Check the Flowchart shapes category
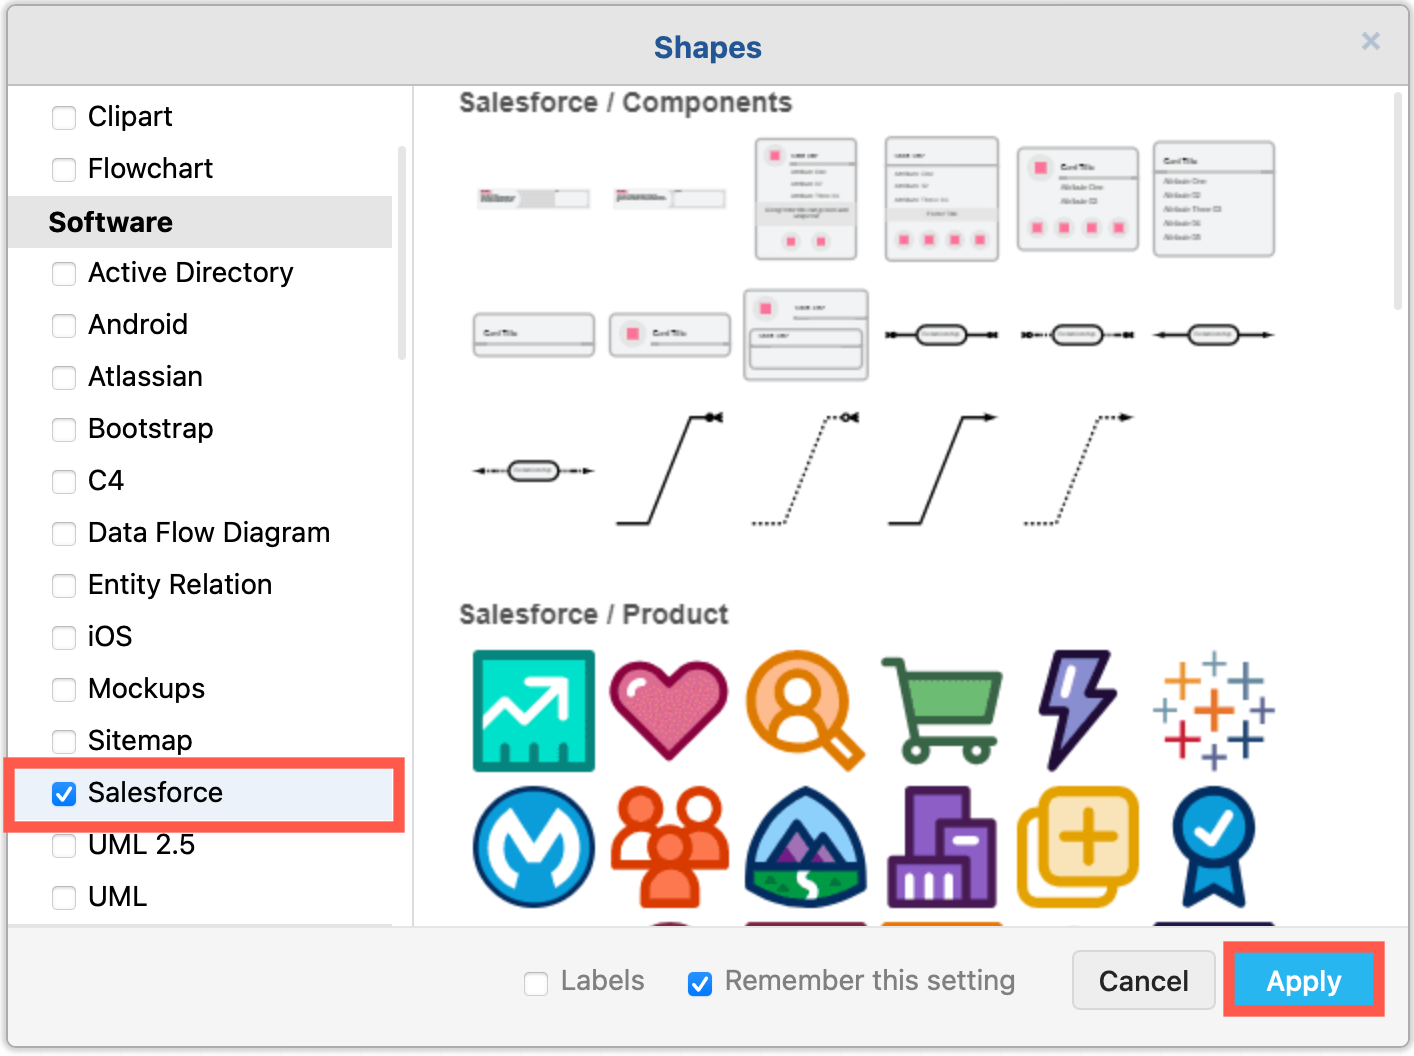 click(x=64, y=169)
